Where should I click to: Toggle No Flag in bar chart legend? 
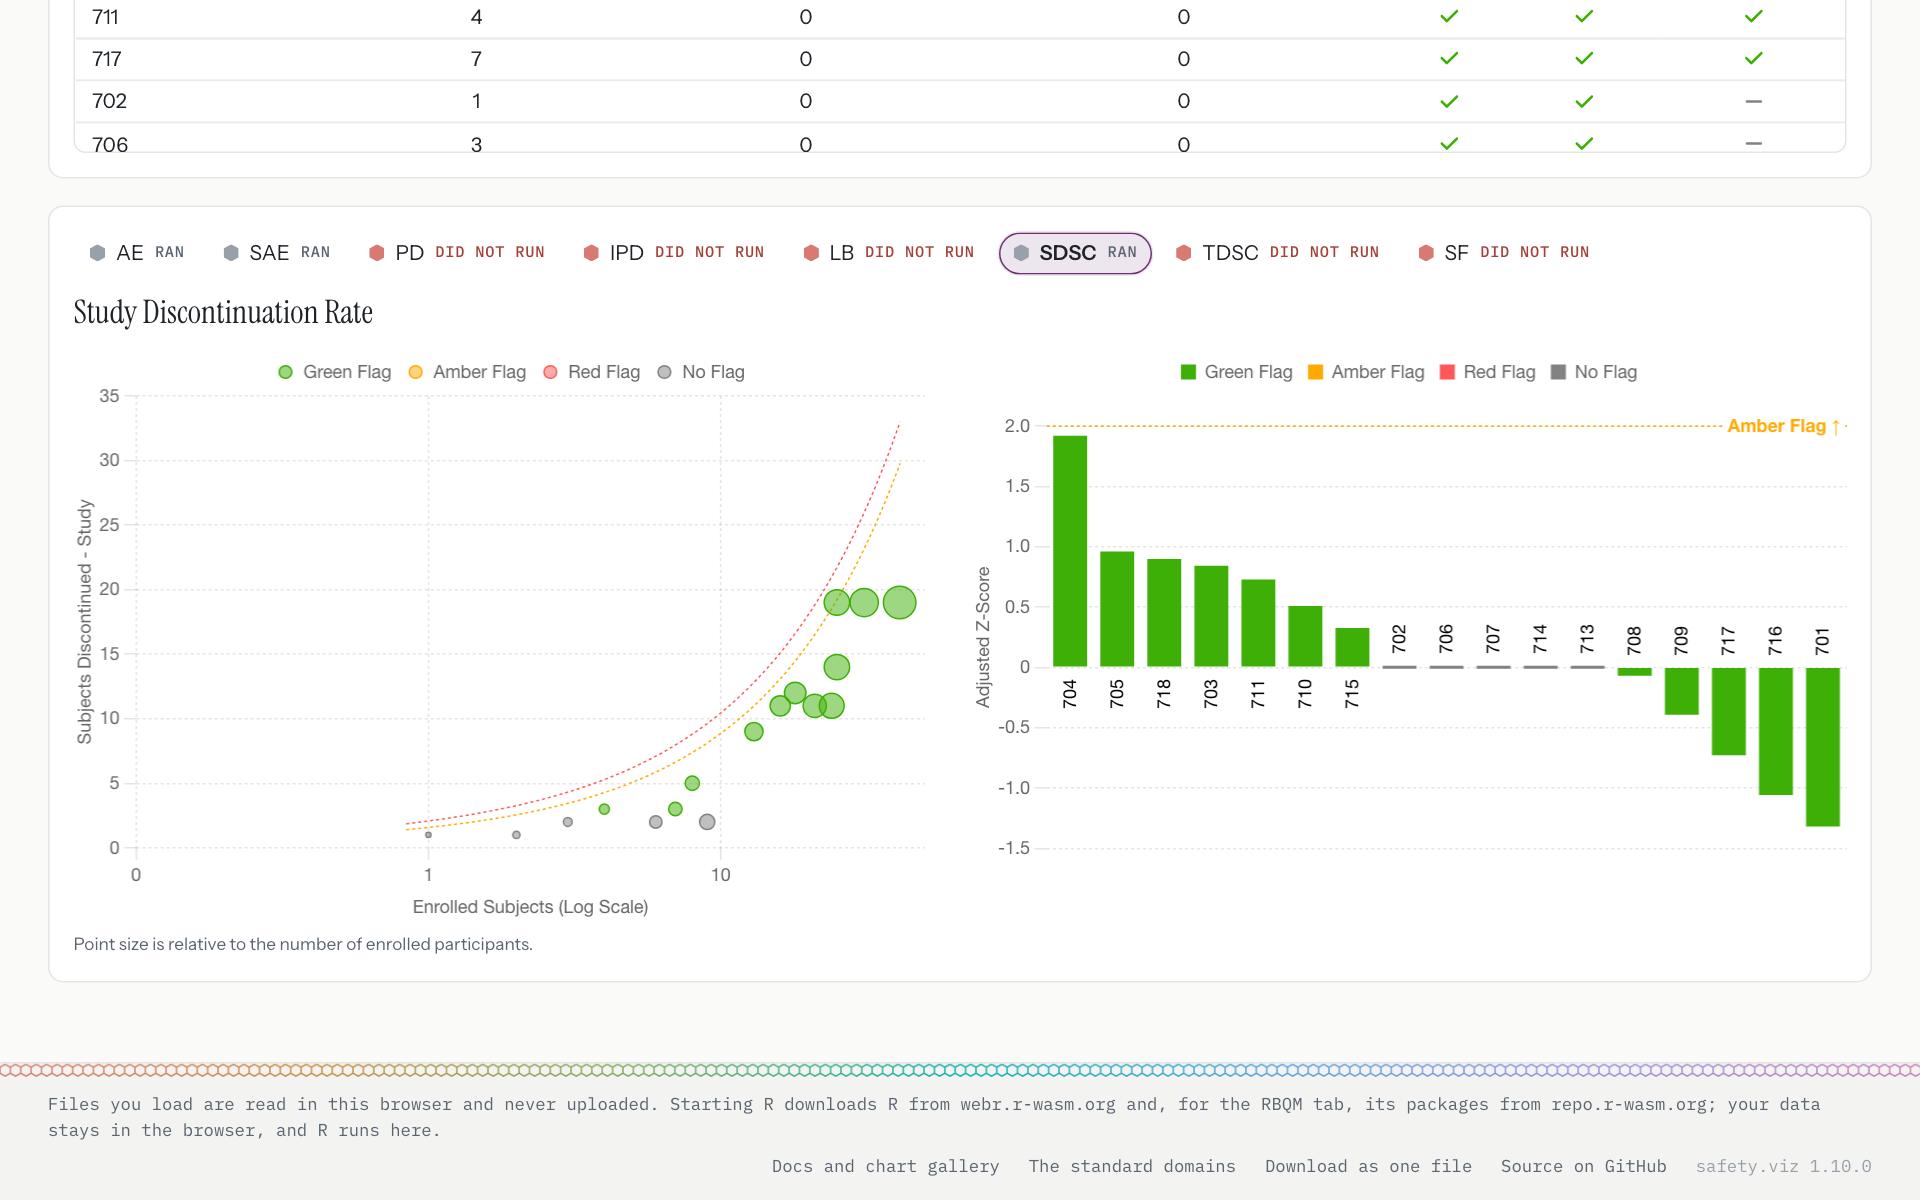pyautogui.click(x=1594, y=372)
